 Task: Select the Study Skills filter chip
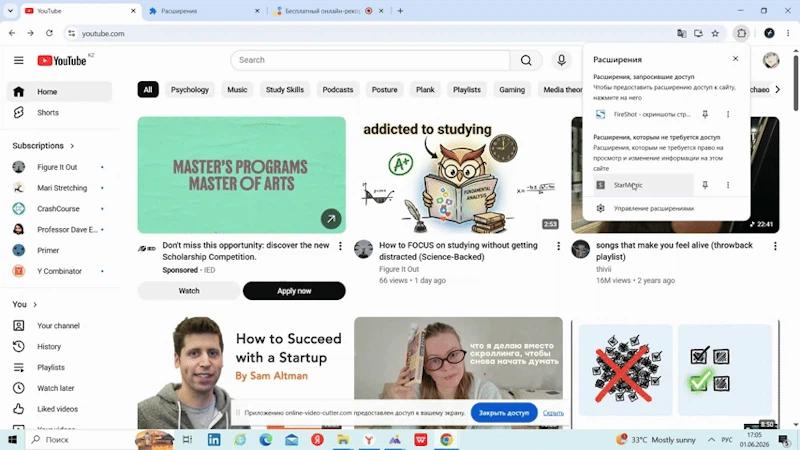[285, 90]
